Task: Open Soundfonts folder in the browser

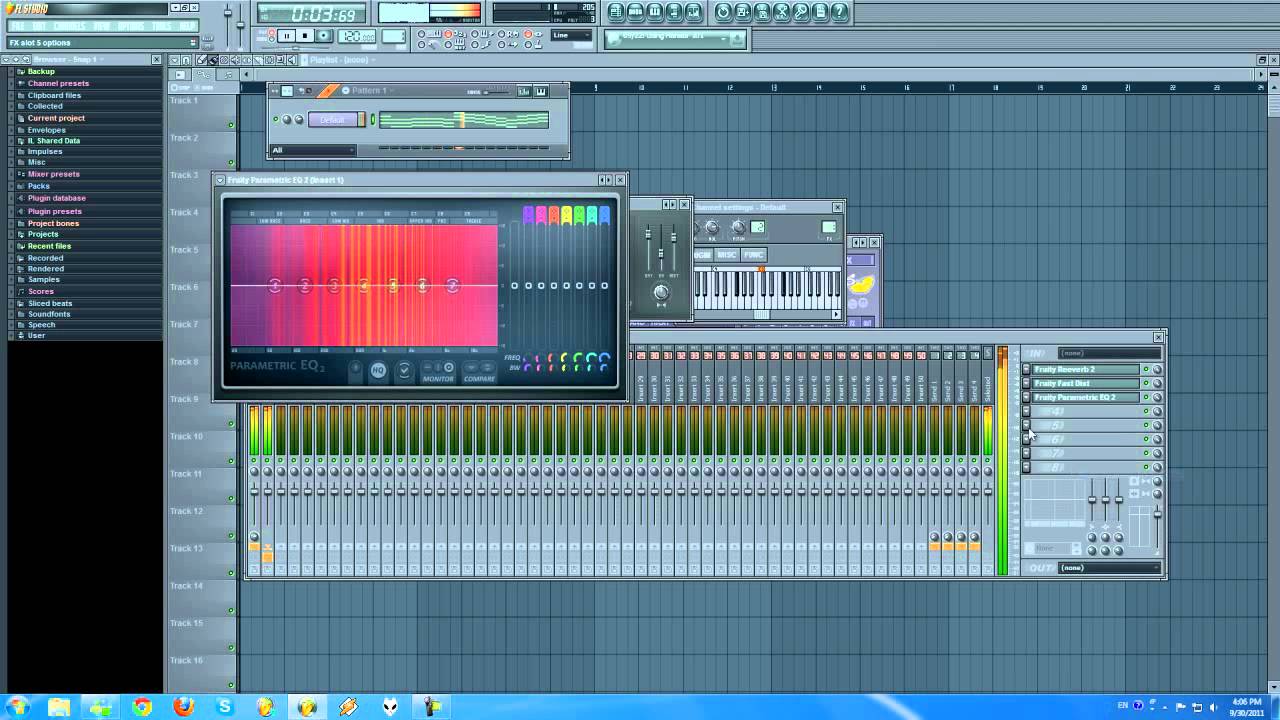Action: [x=49, y=314]
